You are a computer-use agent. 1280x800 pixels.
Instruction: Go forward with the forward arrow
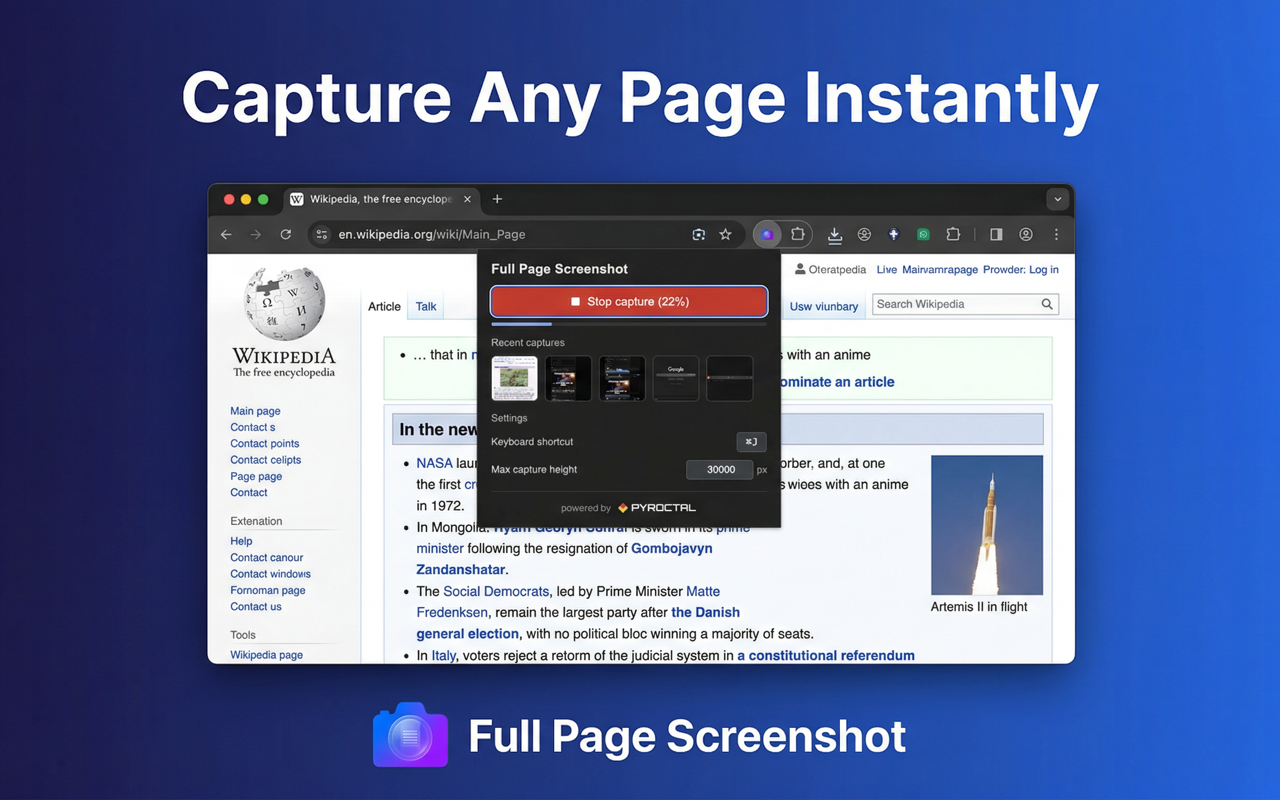[x=256, y=234]
